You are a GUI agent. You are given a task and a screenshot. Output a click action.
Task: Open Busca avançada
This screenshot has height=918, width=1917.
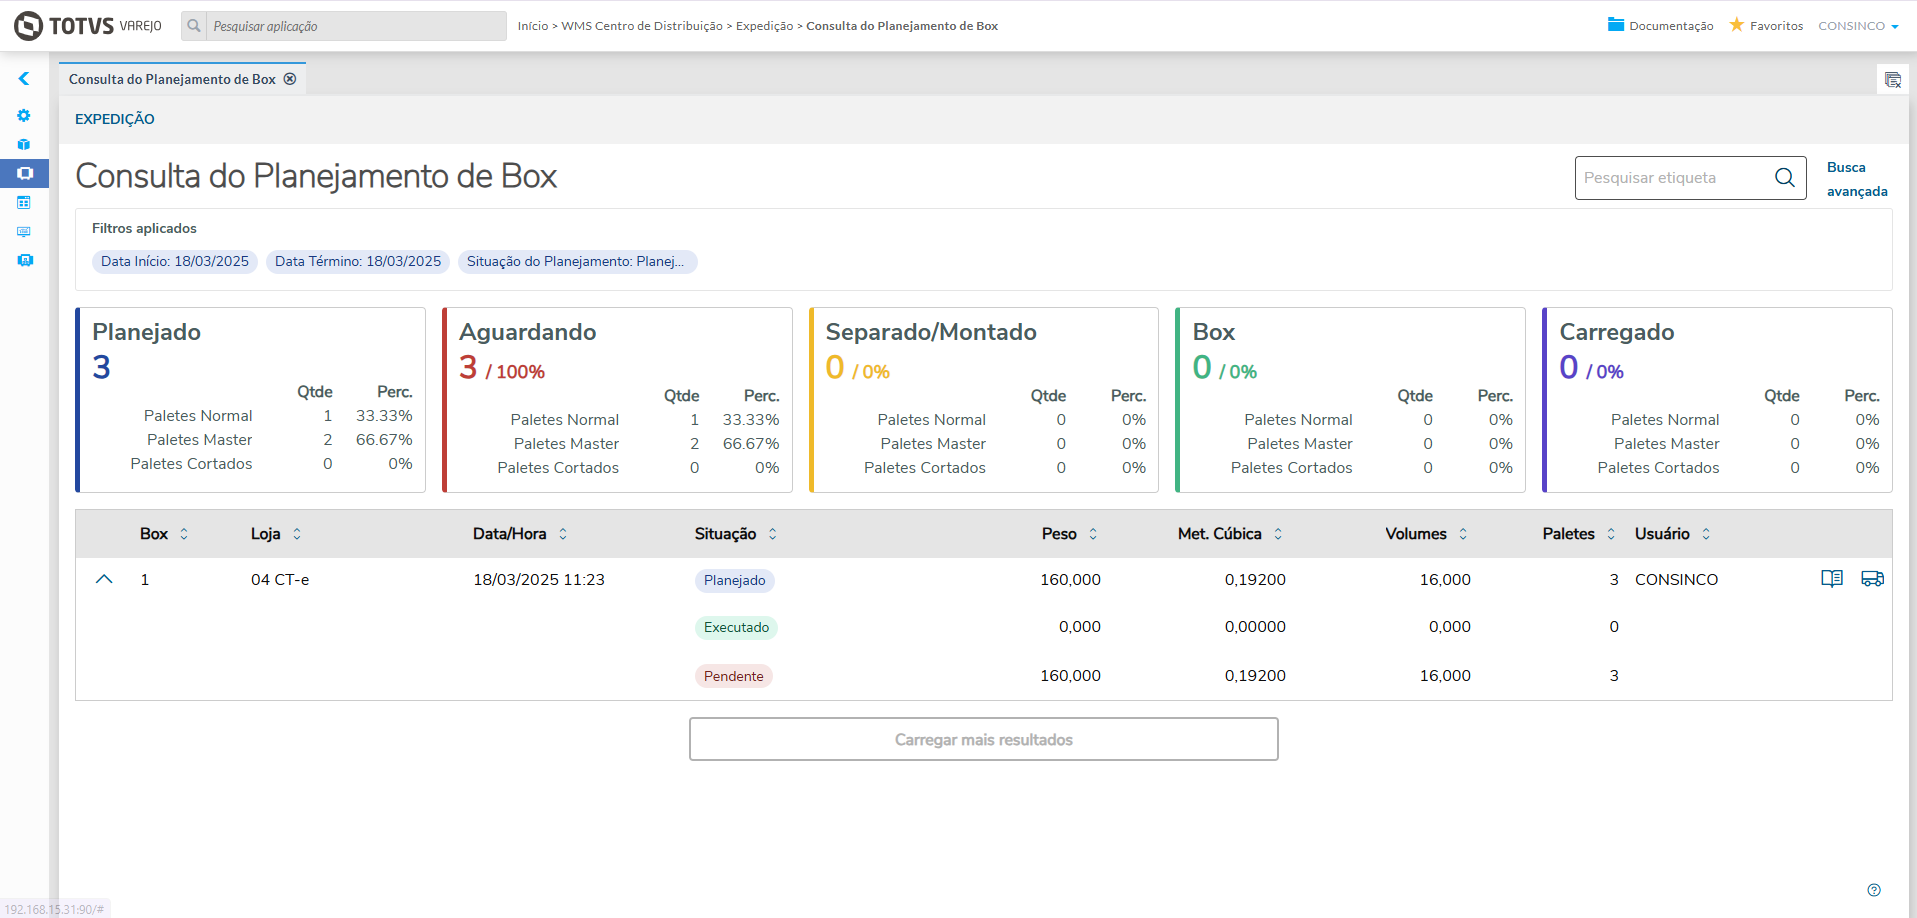[x=1857, y=179]
